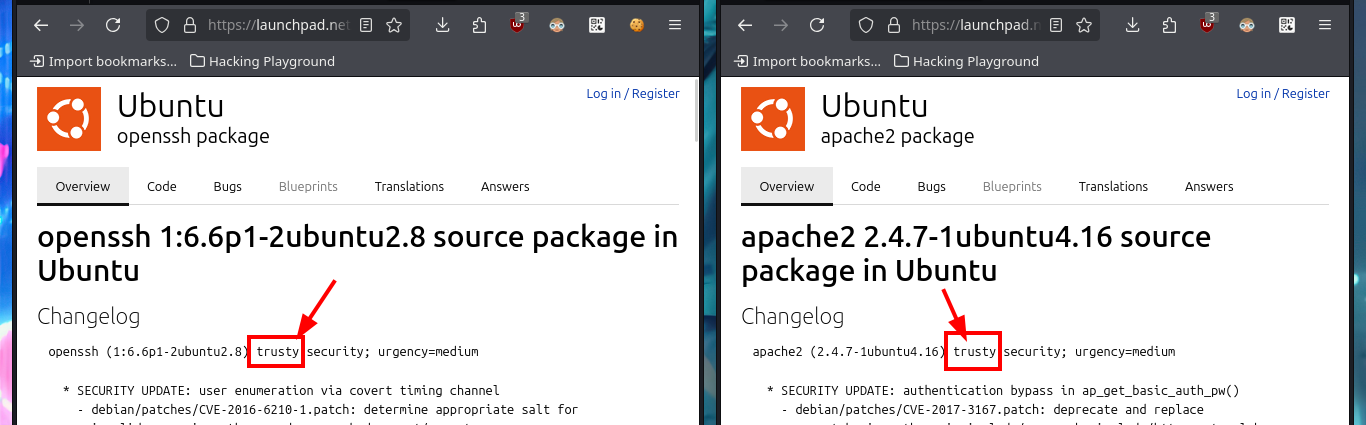
Task: Open Answers tab on apache2 page
Action: click(1209, 186)
